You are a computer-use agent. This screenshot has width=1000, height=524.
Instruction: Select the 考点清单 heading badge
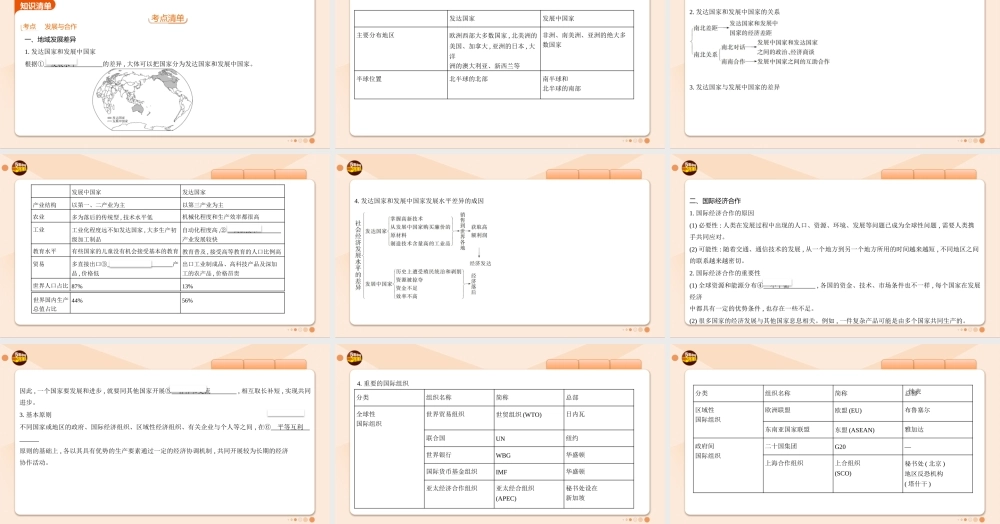[166, 19]
